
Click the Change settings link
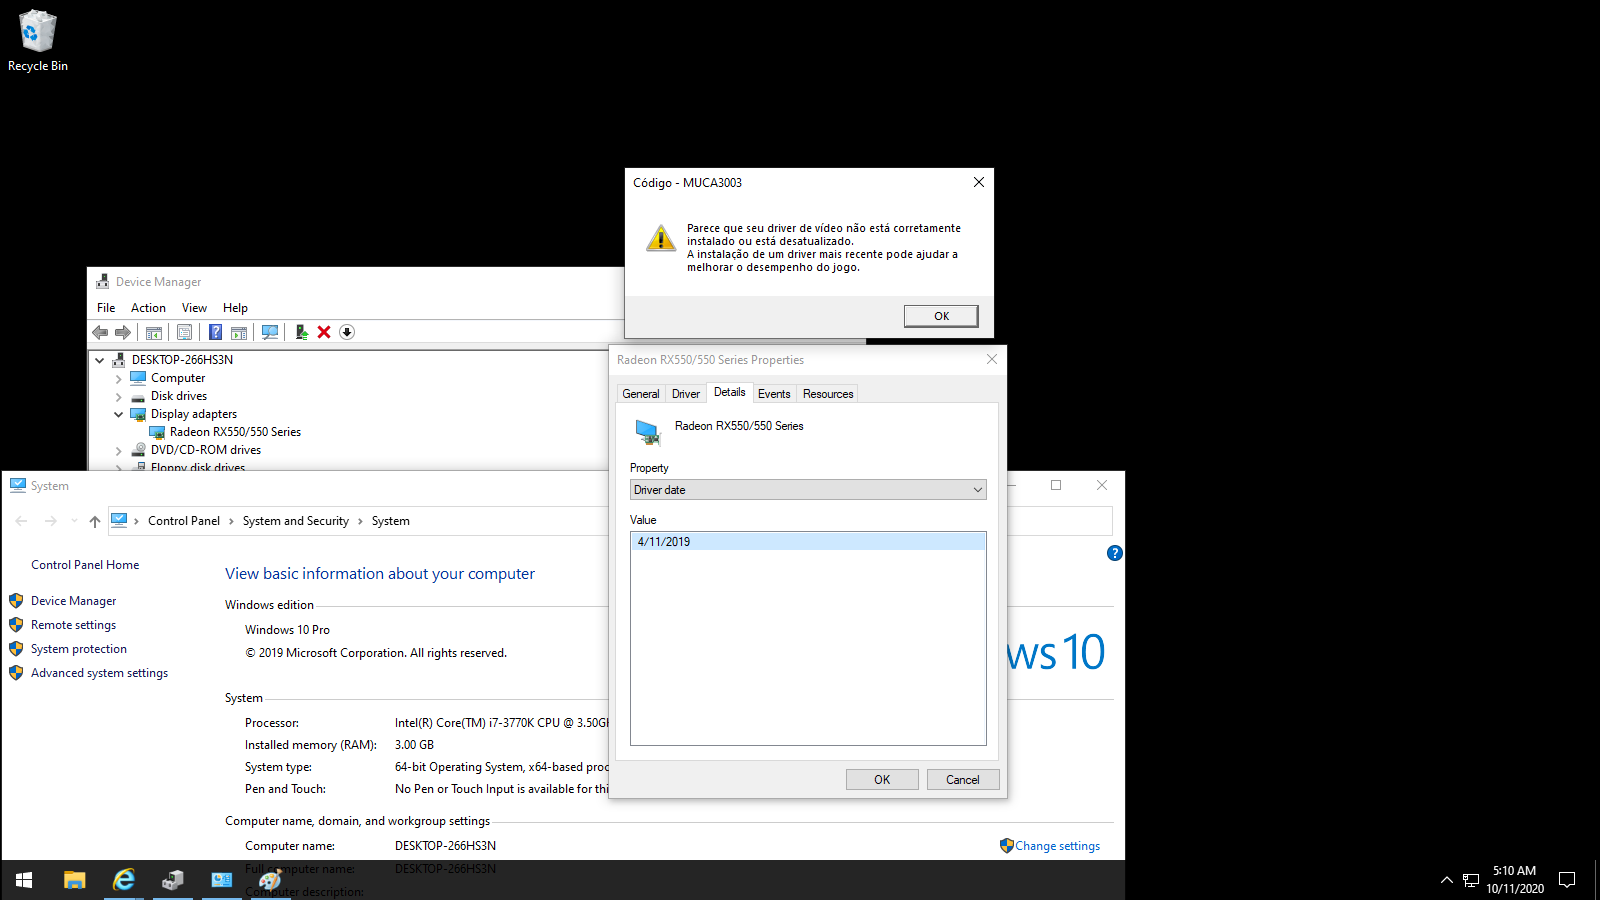pos(1057,846)
